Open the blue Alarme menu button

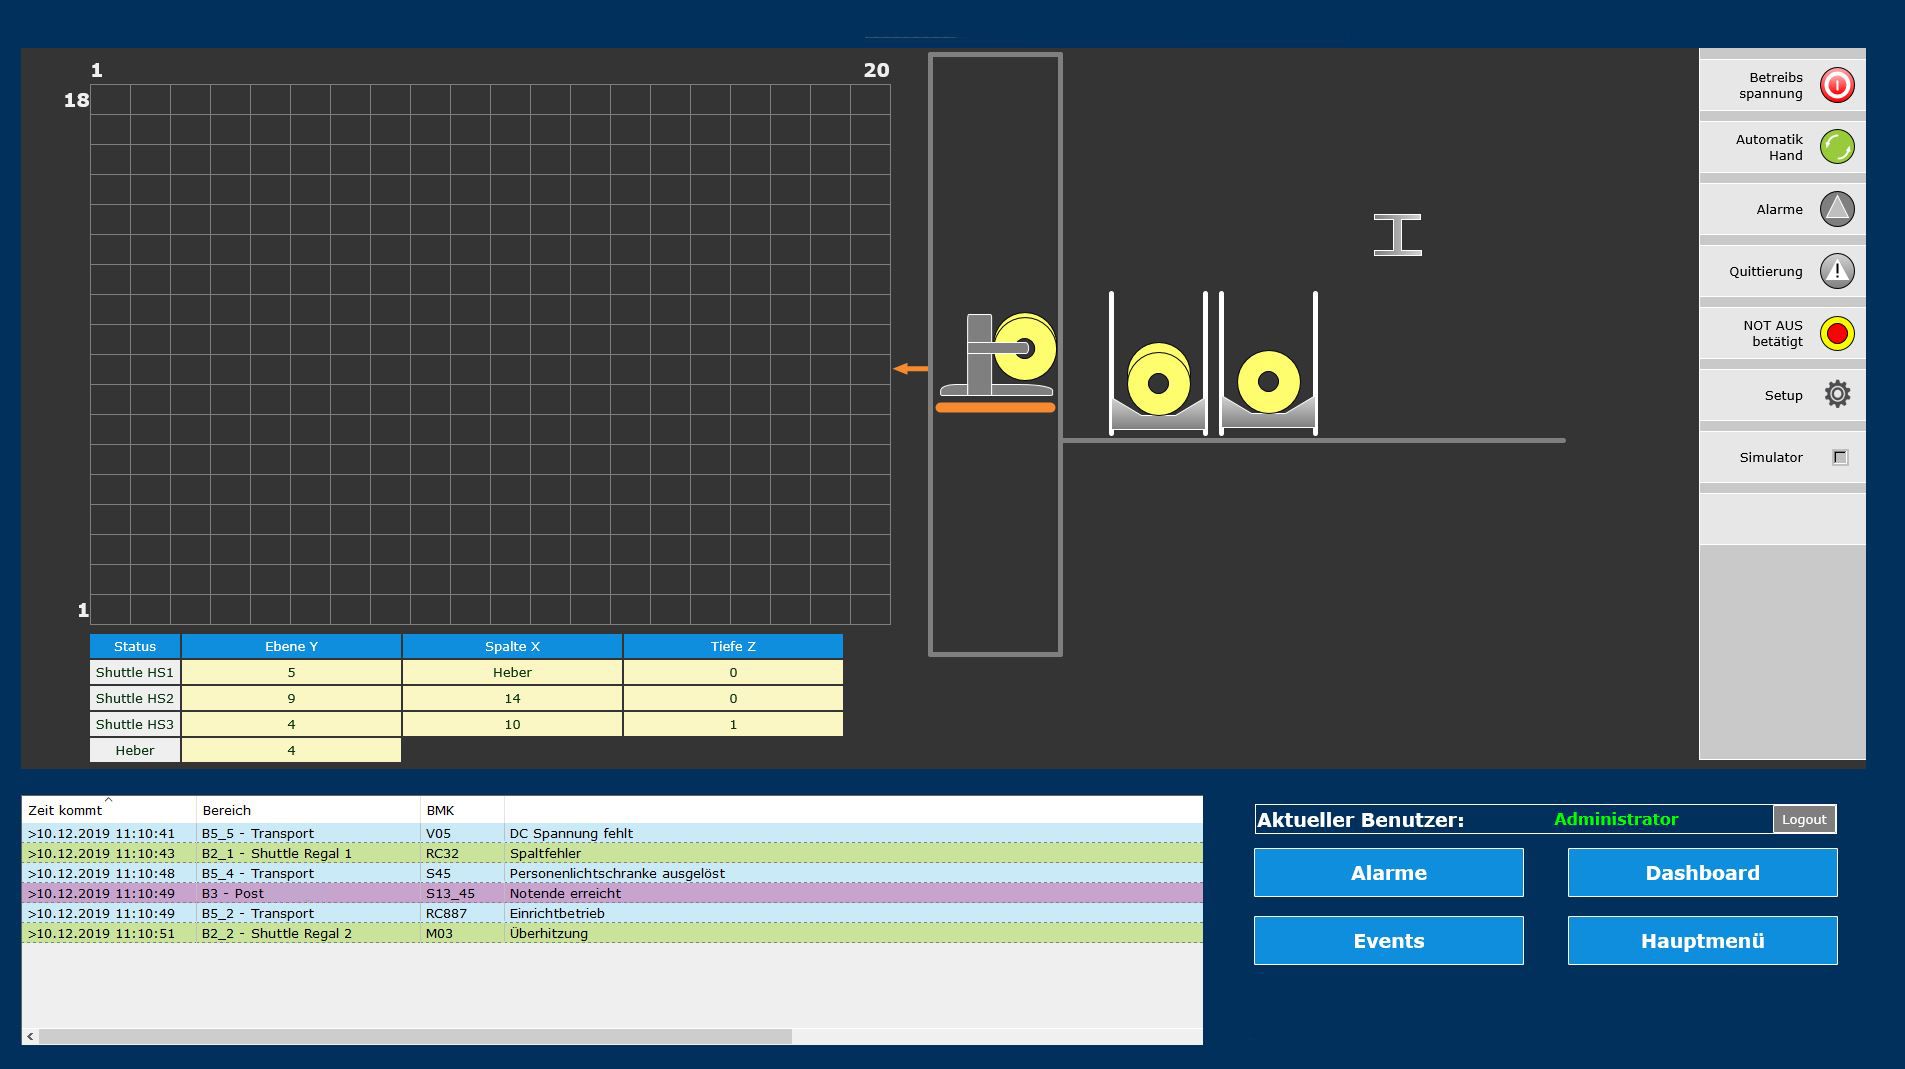(x=1388, y=873)
